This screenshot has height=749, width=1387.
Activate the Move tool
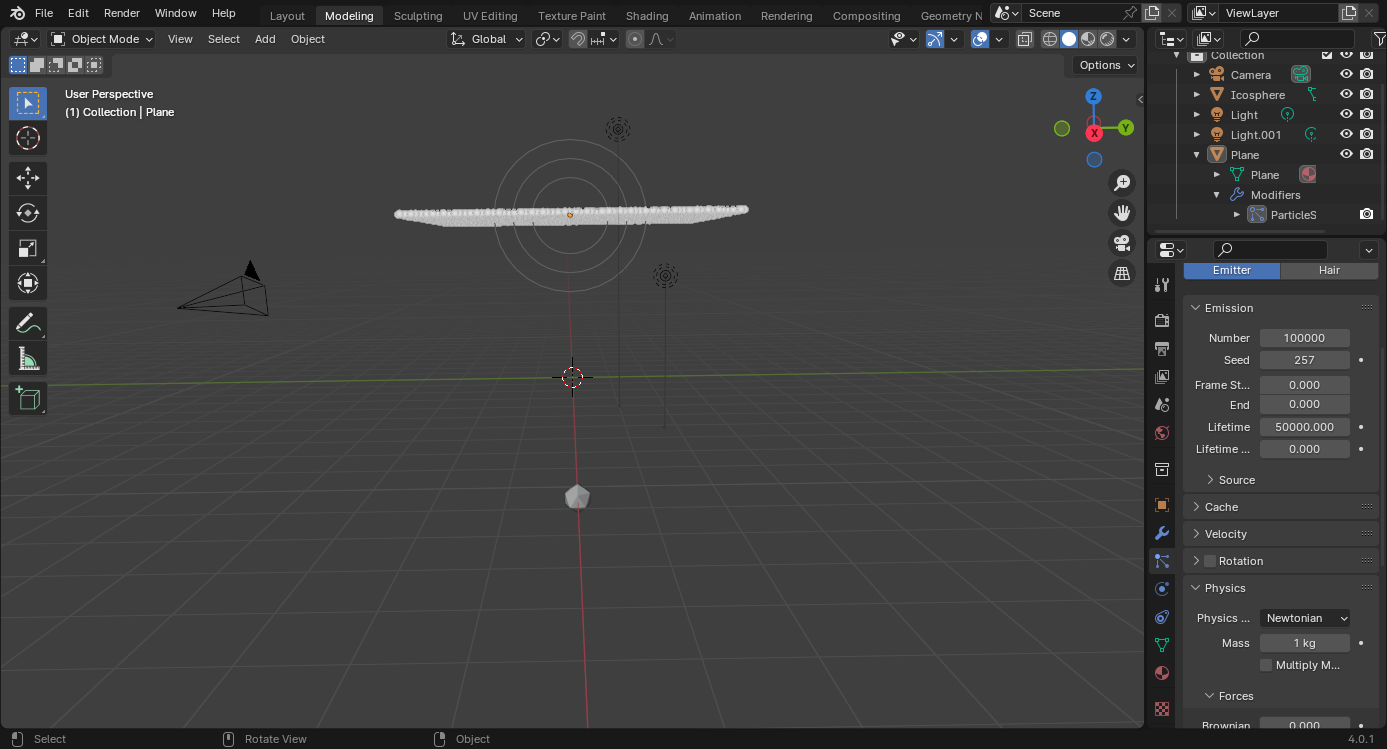(28, 178)
